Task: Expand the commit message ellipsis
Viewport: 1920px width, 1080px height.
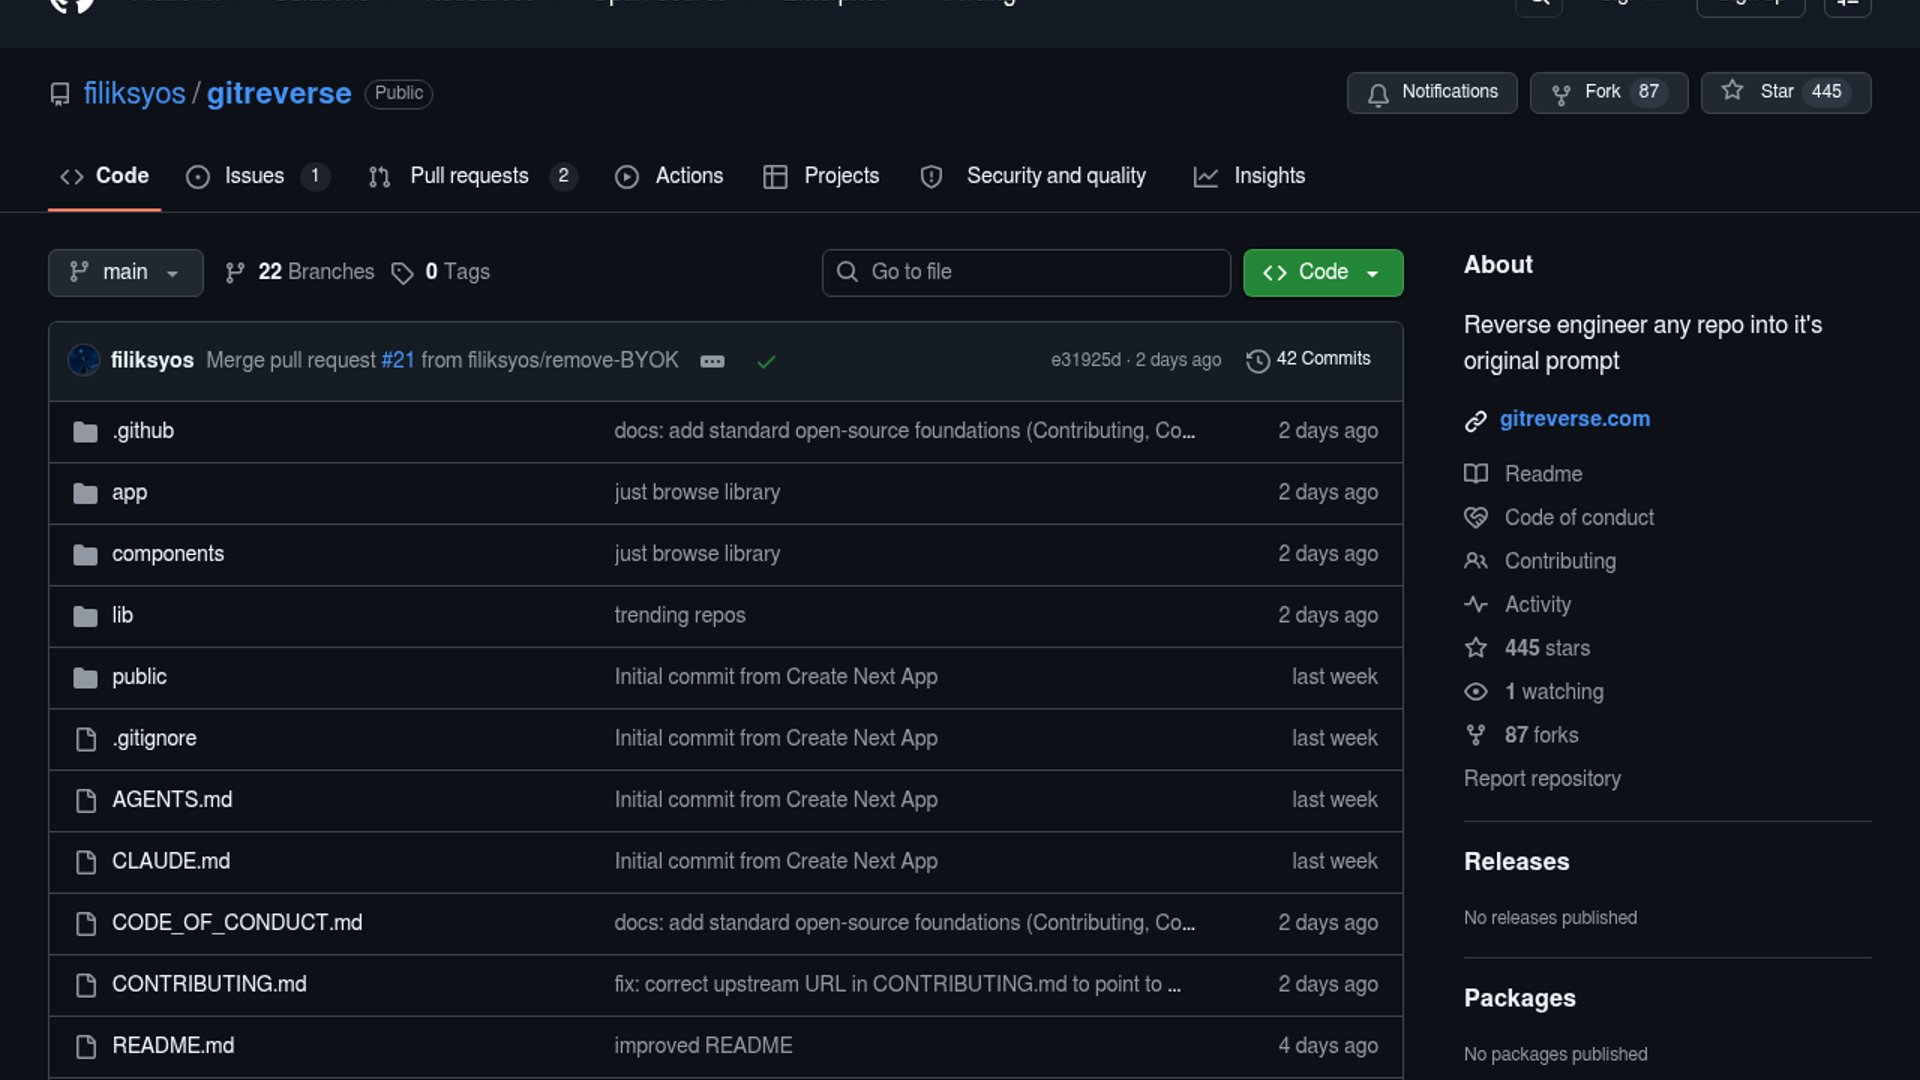Action: click(712, 361)
